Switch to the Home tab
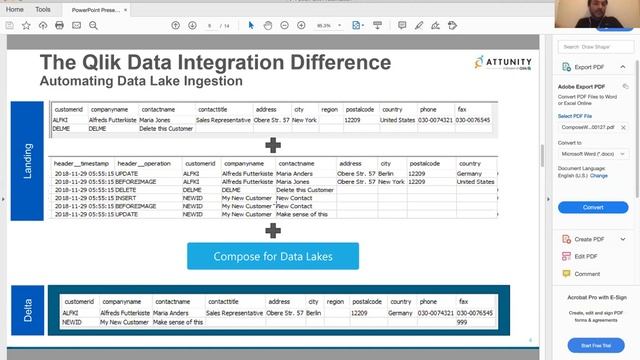 coord(15,9)
